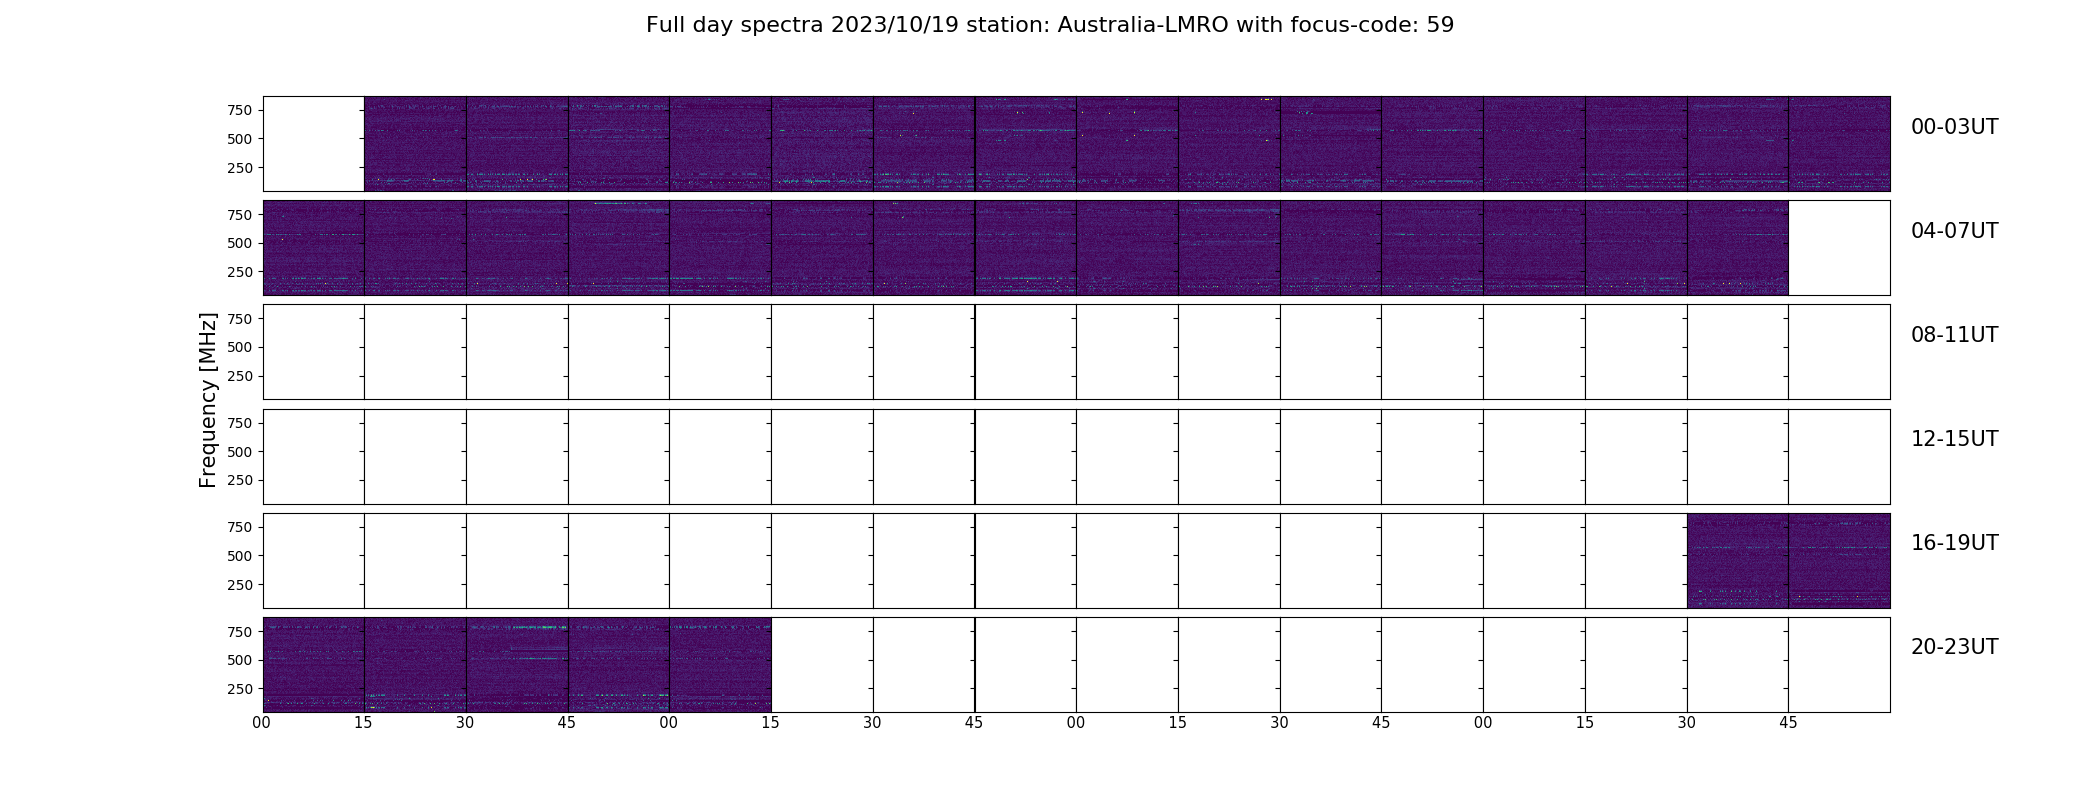This screenshot has height=800, width=2100.
Task: Click the 250 tick label of the 20-23UT row
Action: [239, 689]
